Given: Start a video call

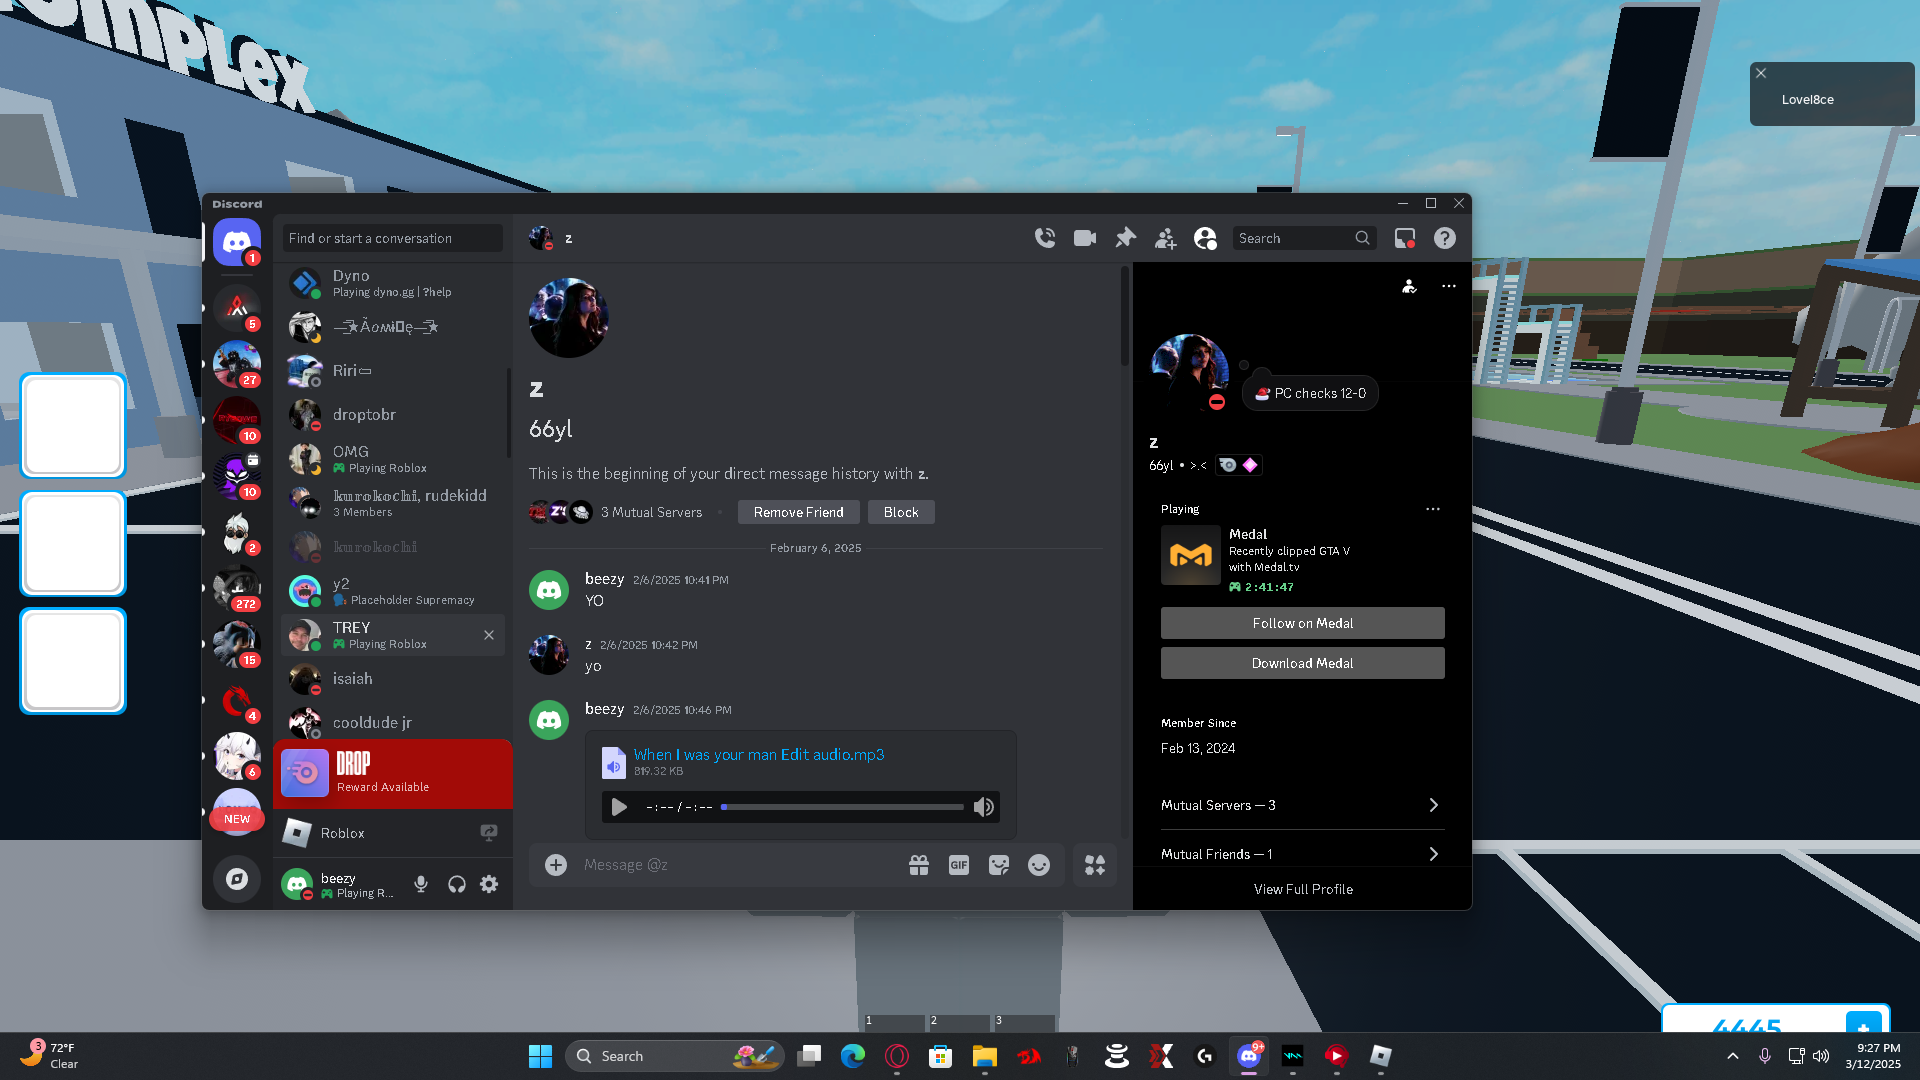Looking at the screenshot, I should (1085, 238).
